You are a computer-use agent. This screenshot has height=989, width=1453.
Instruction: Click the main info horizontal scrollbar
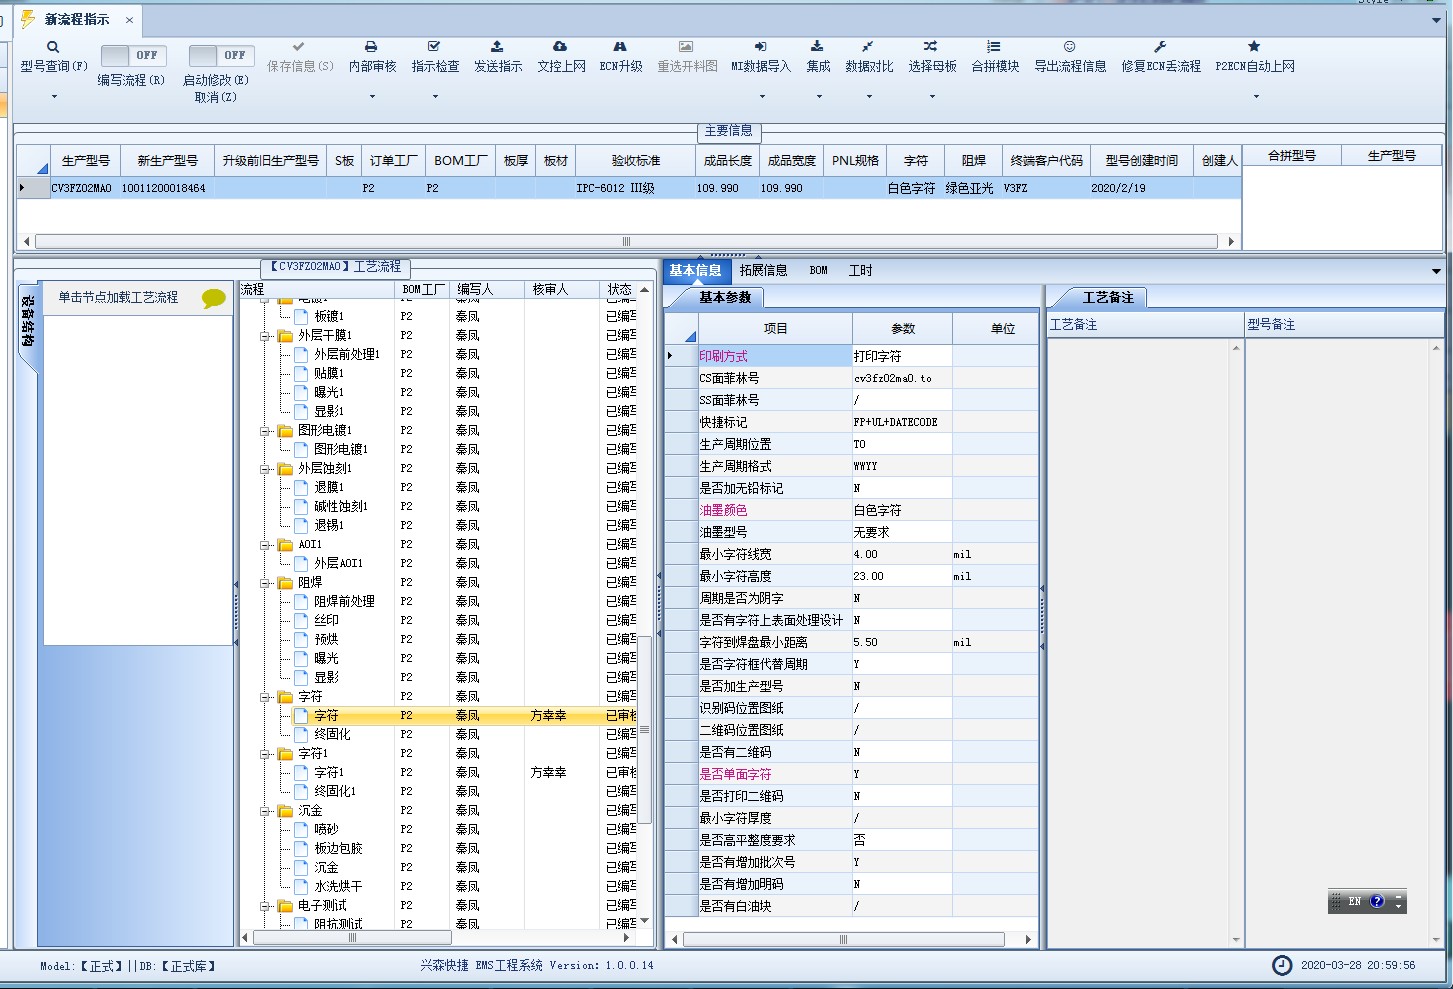[x=626, y=241]
